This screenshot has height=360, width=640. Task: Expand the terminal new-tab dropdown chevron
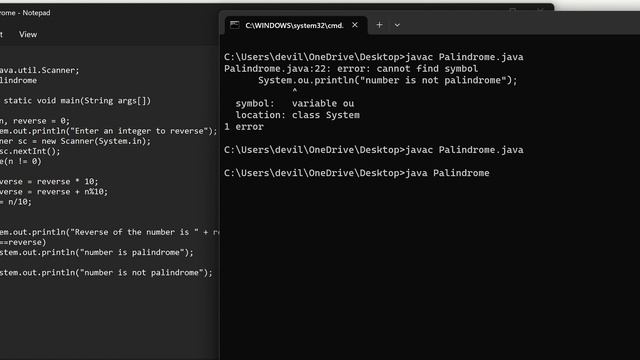tap(397, 25)
